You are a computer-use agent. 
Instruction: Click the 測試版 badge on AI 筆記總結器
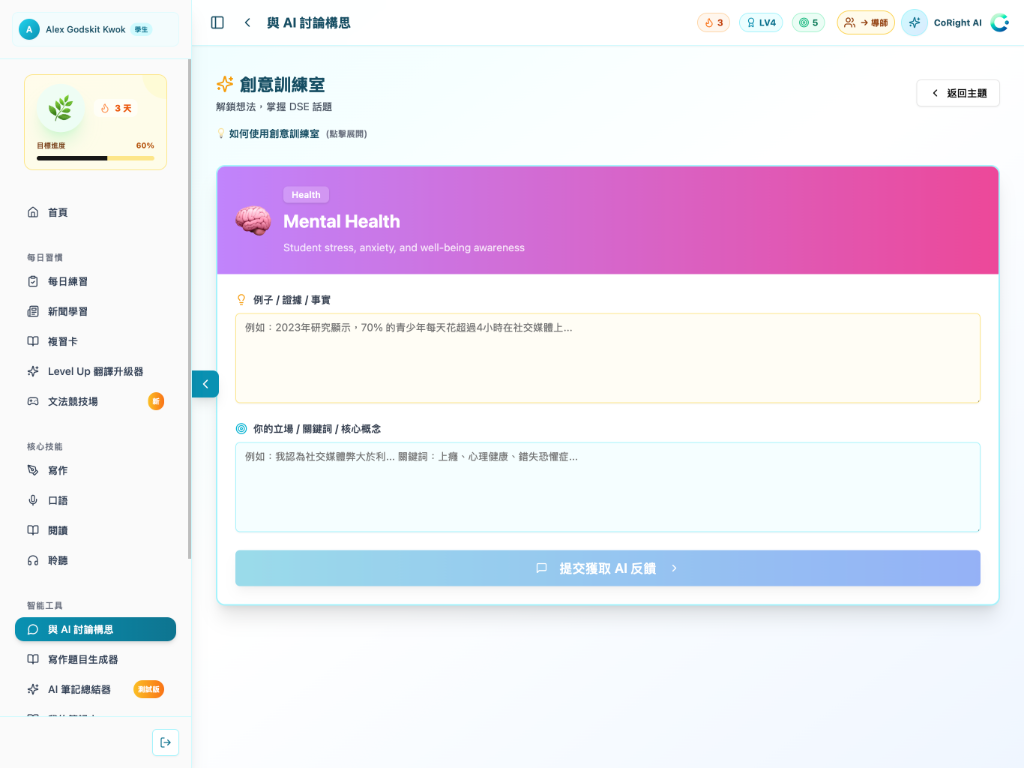(x=149, y=690)
